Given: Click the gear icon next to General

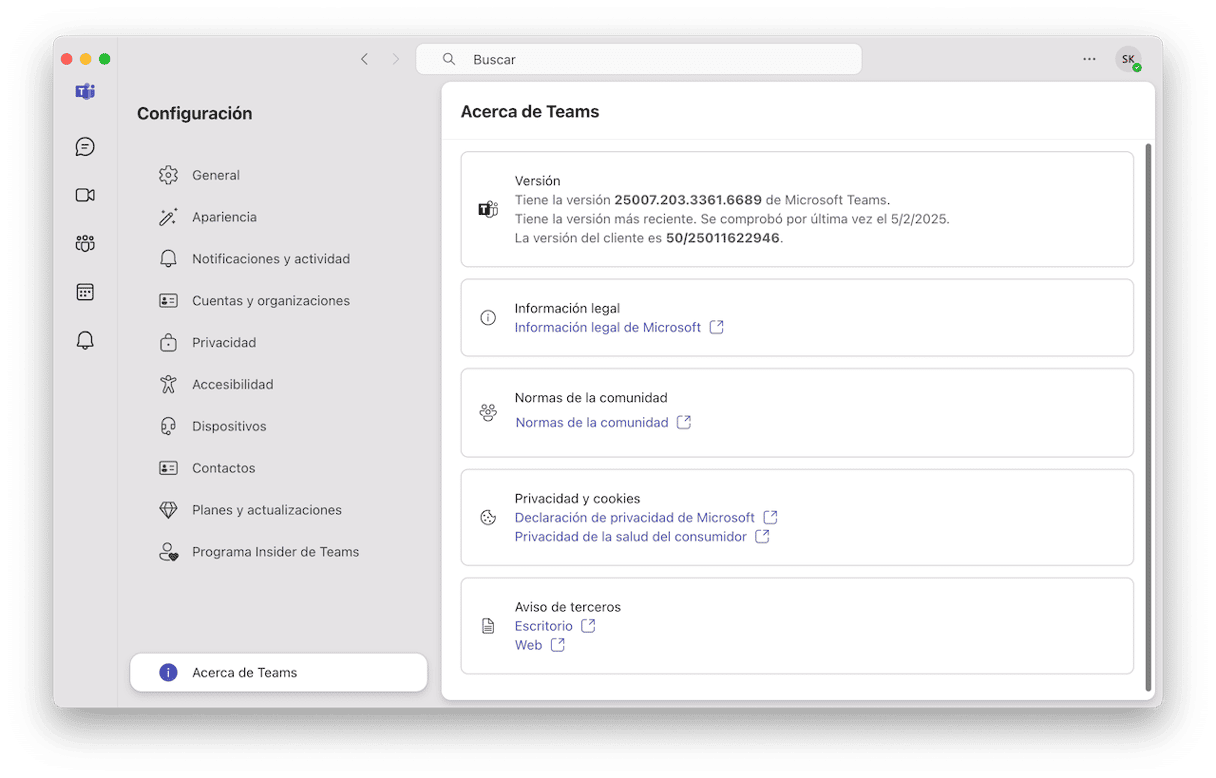Looking at the screenshot, I should click(x=168, y=175).
